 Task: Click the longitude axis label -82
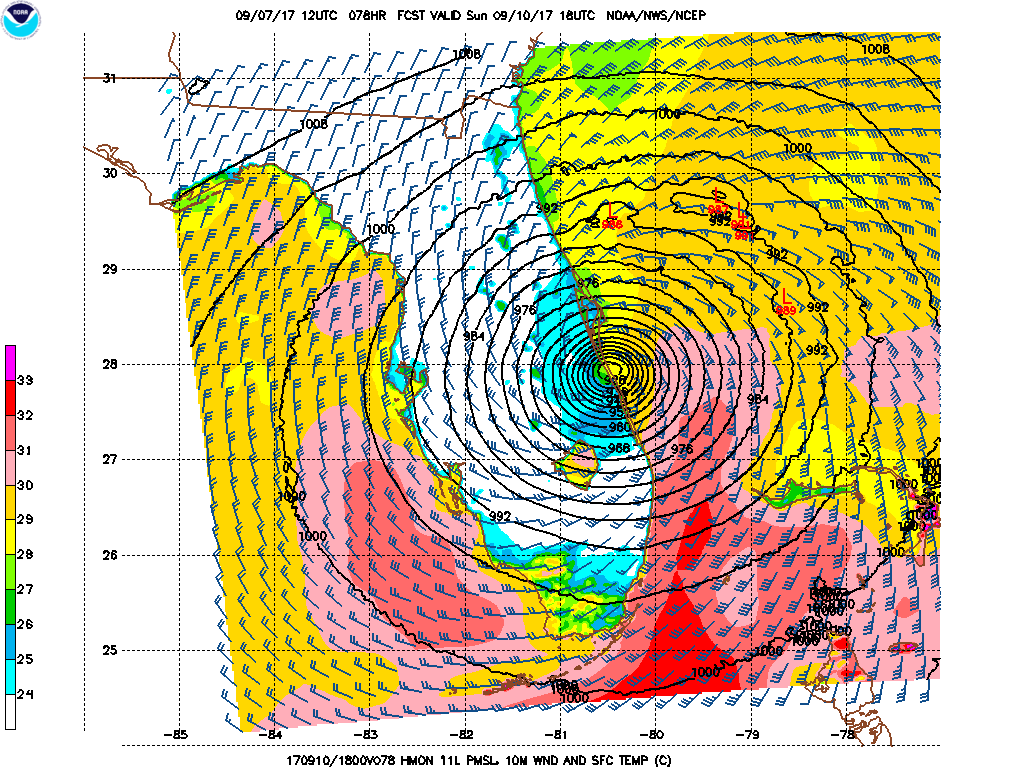[x=462, y=735]
